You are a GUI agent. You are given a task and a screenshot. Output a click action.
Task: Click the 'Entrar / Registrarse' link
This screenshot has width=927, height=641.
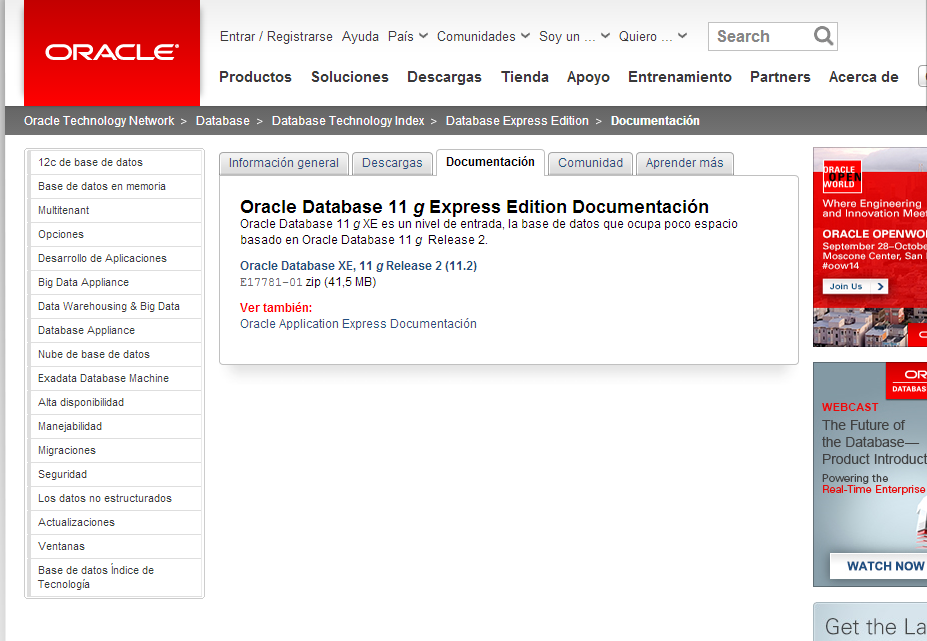pos(276,36)
